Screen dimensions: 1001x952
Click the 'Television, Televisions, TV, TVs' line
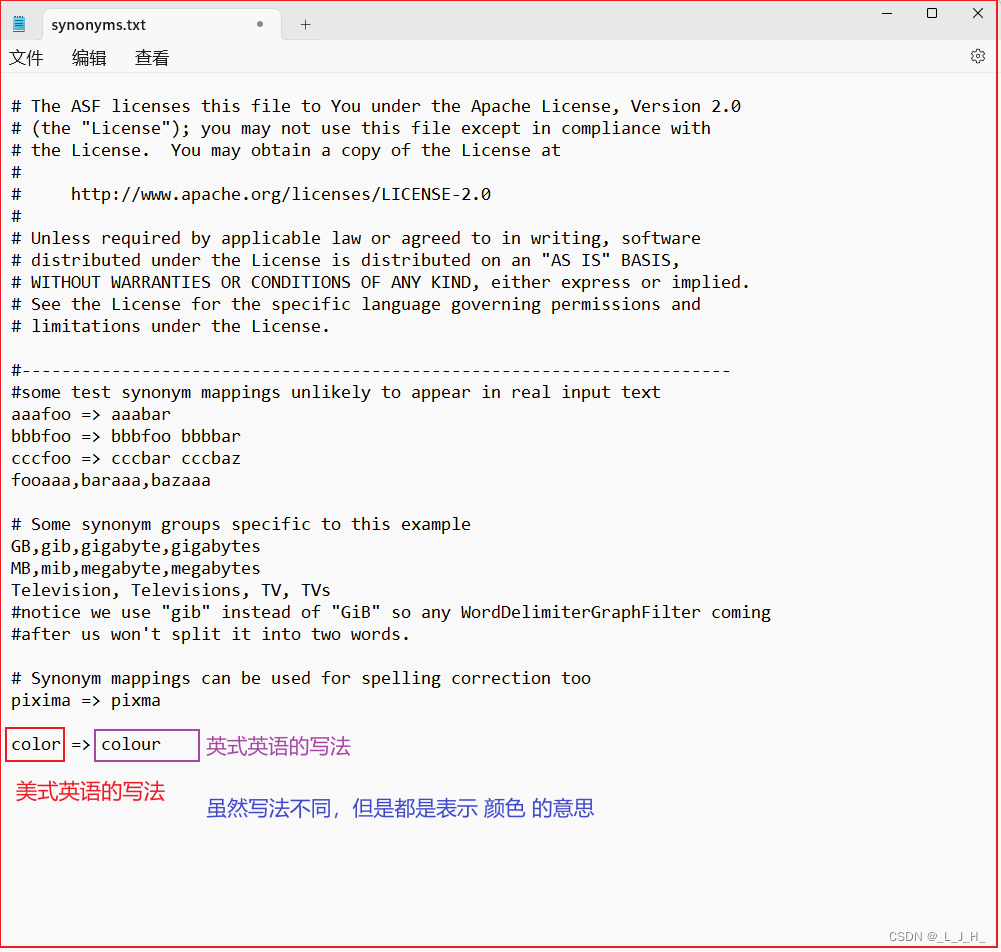click(170, 591)
